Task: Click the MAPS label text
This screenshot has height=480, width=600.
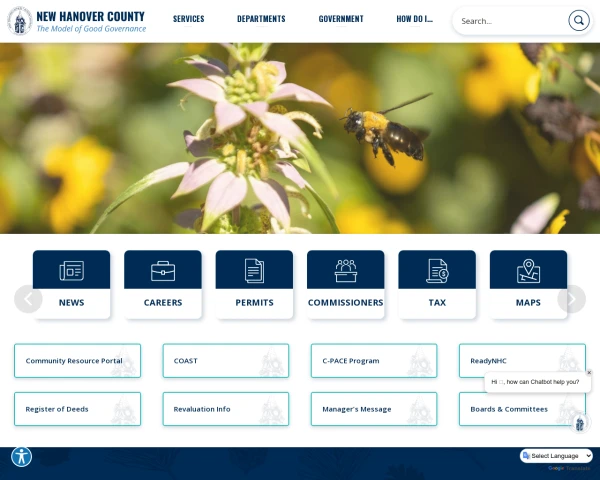Action: 528,302
